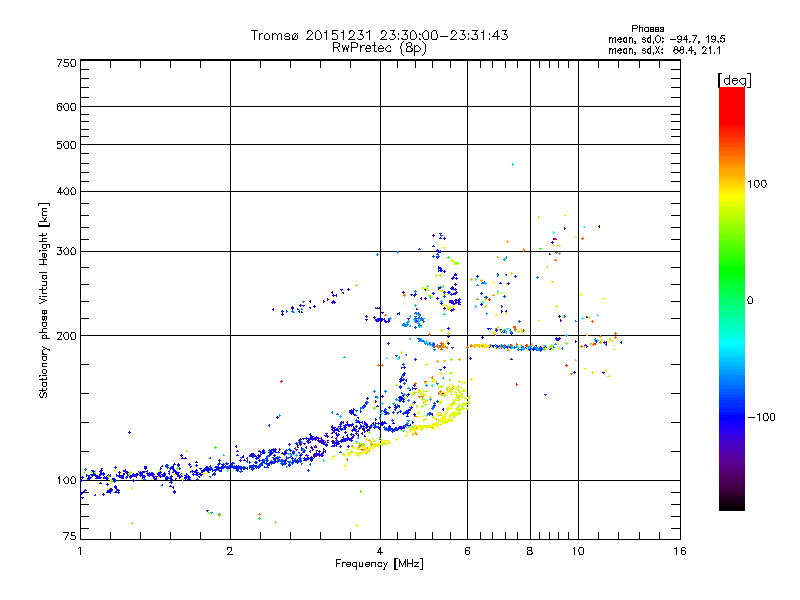
Task: Click the x-axis label '16'
Action: pyautogui.click(x=680, y=551)
